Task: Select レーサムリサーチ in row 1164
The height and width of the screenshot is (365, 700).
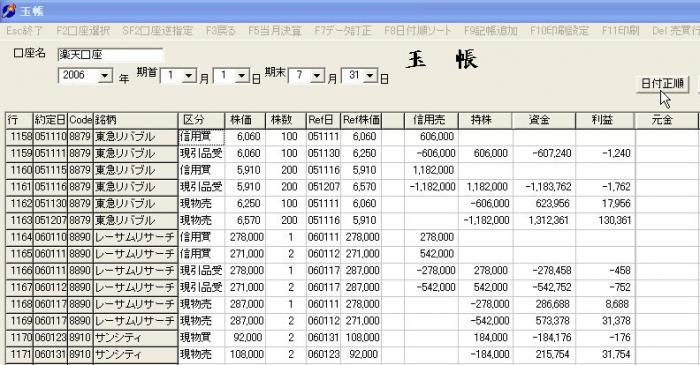Action: point(135,237)
